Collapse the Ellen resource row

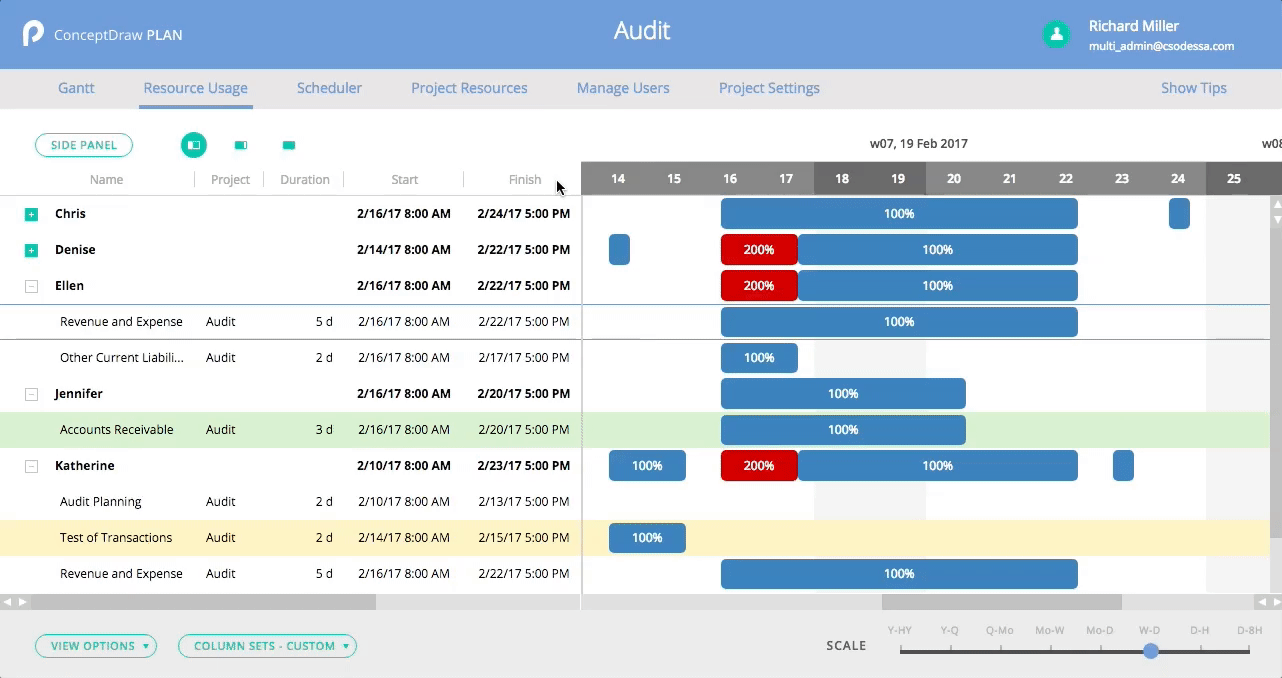[x=31, y=286]
